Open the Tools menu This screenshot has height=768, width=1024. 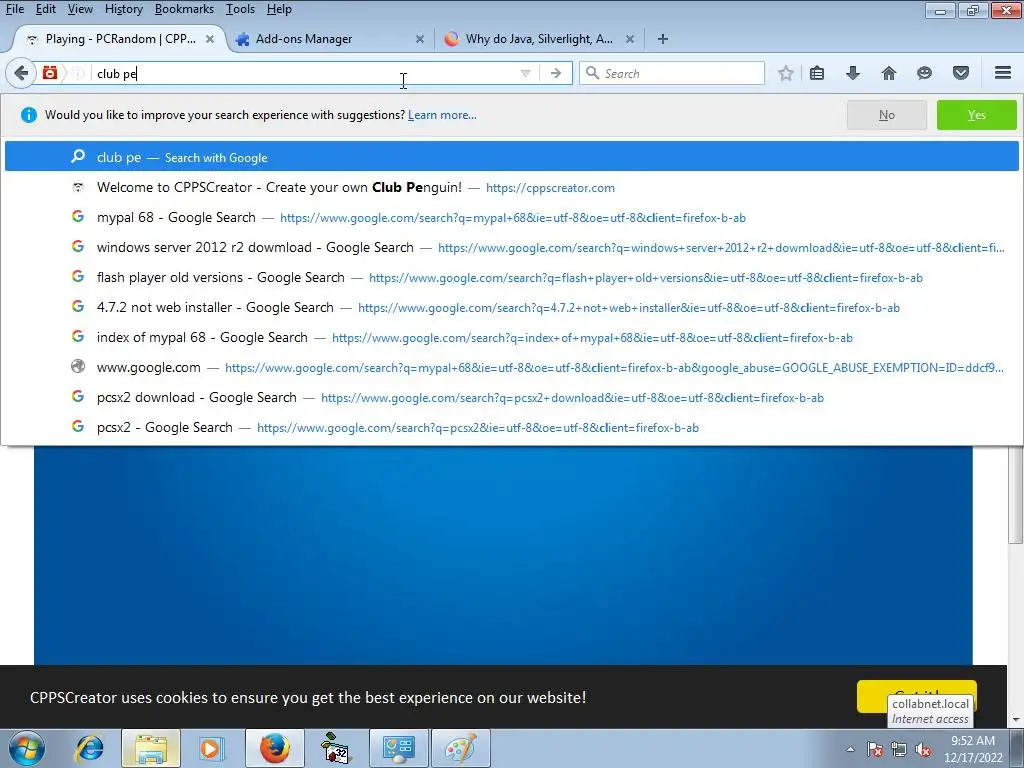coord(240,9)
